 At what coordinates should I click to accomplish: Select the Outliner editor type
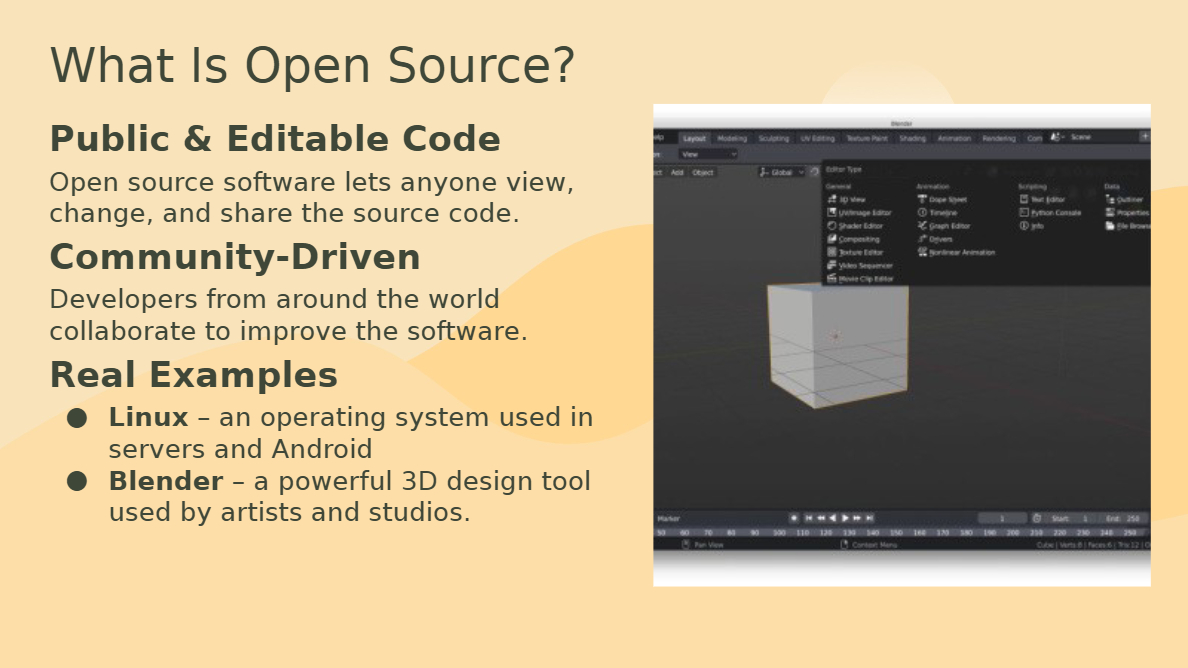coord(1128,200)
